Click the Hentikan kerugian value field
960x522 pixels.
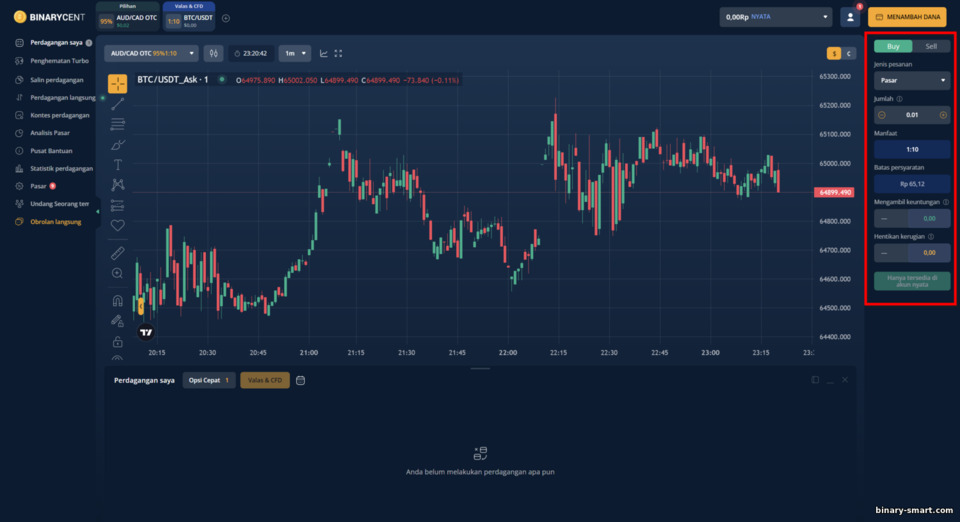(x=929, y=253)
